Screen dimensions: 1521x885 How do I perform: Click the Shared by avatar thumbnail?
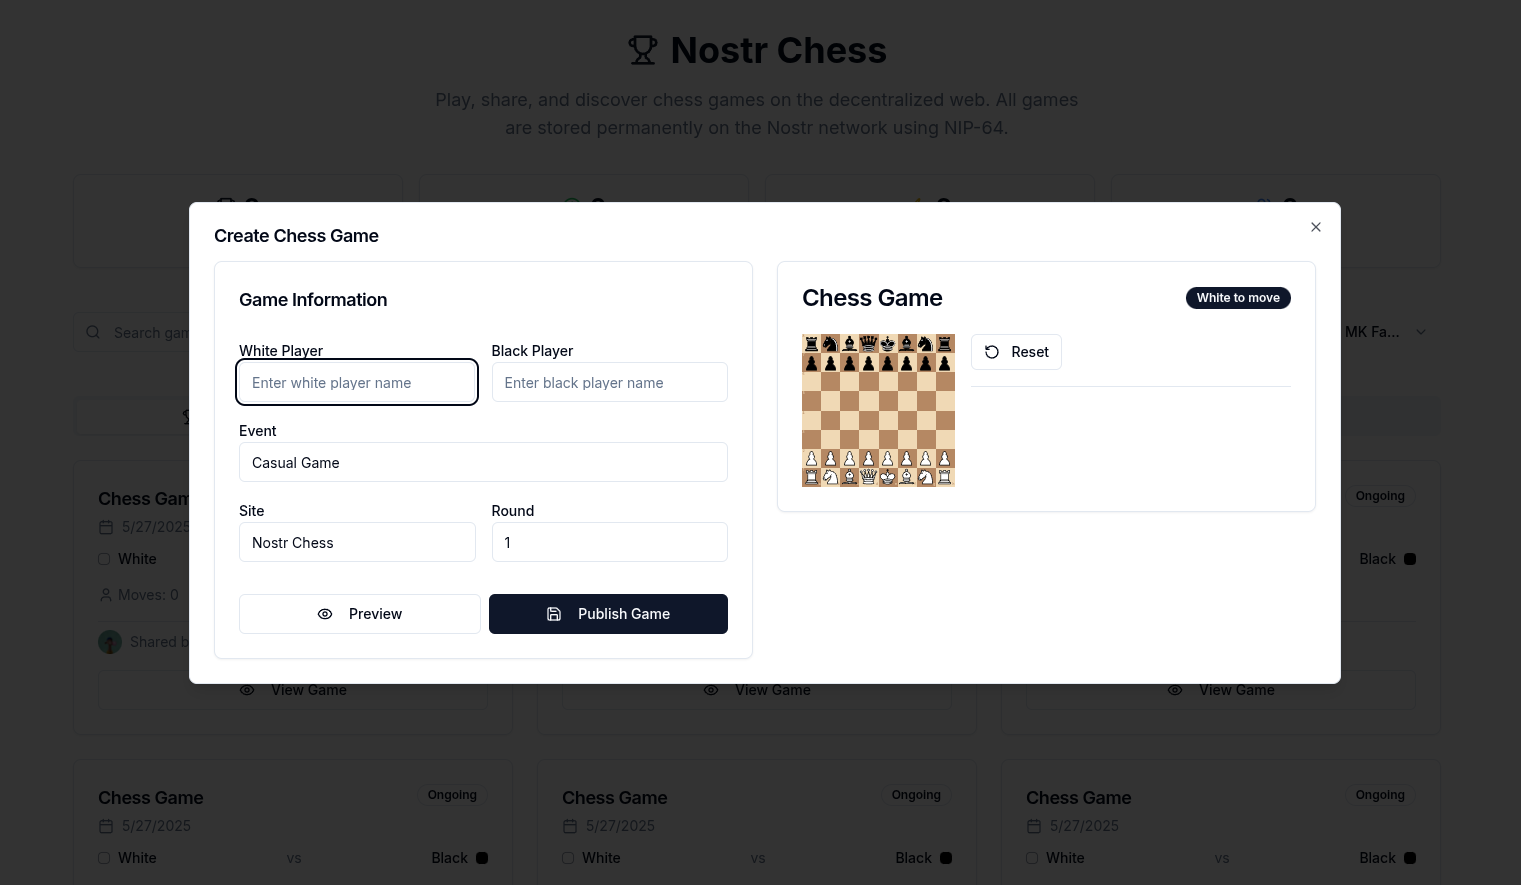tap(110, 642)
